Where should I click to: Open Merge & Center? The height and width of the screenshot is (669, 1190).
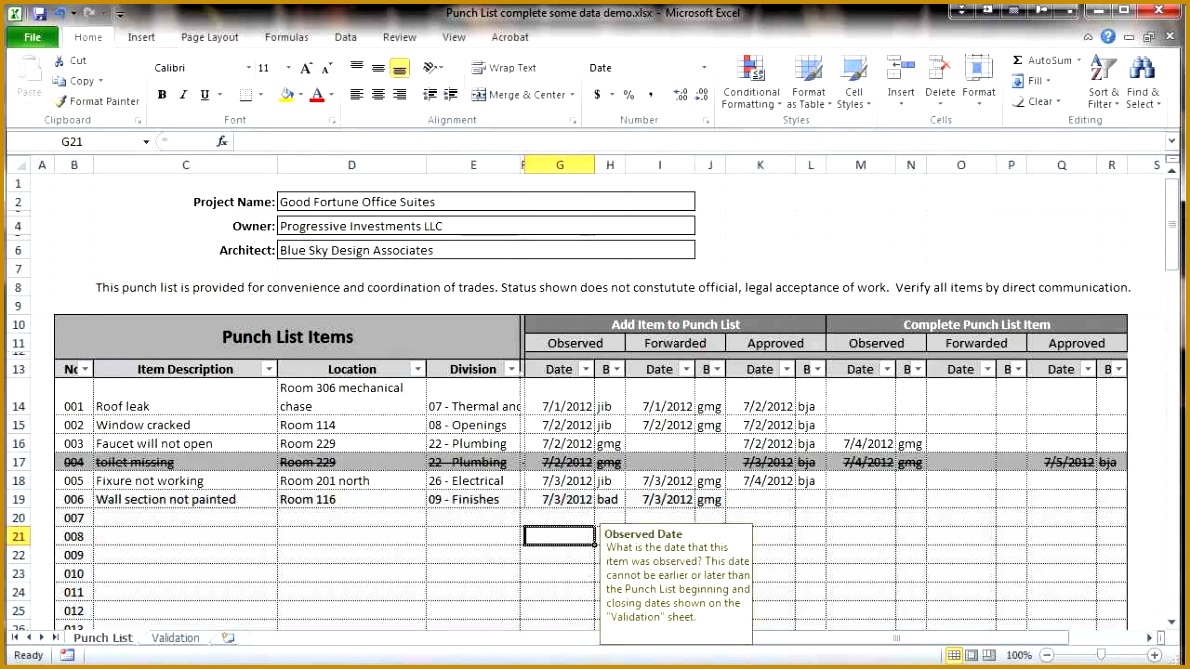point(519,95)
